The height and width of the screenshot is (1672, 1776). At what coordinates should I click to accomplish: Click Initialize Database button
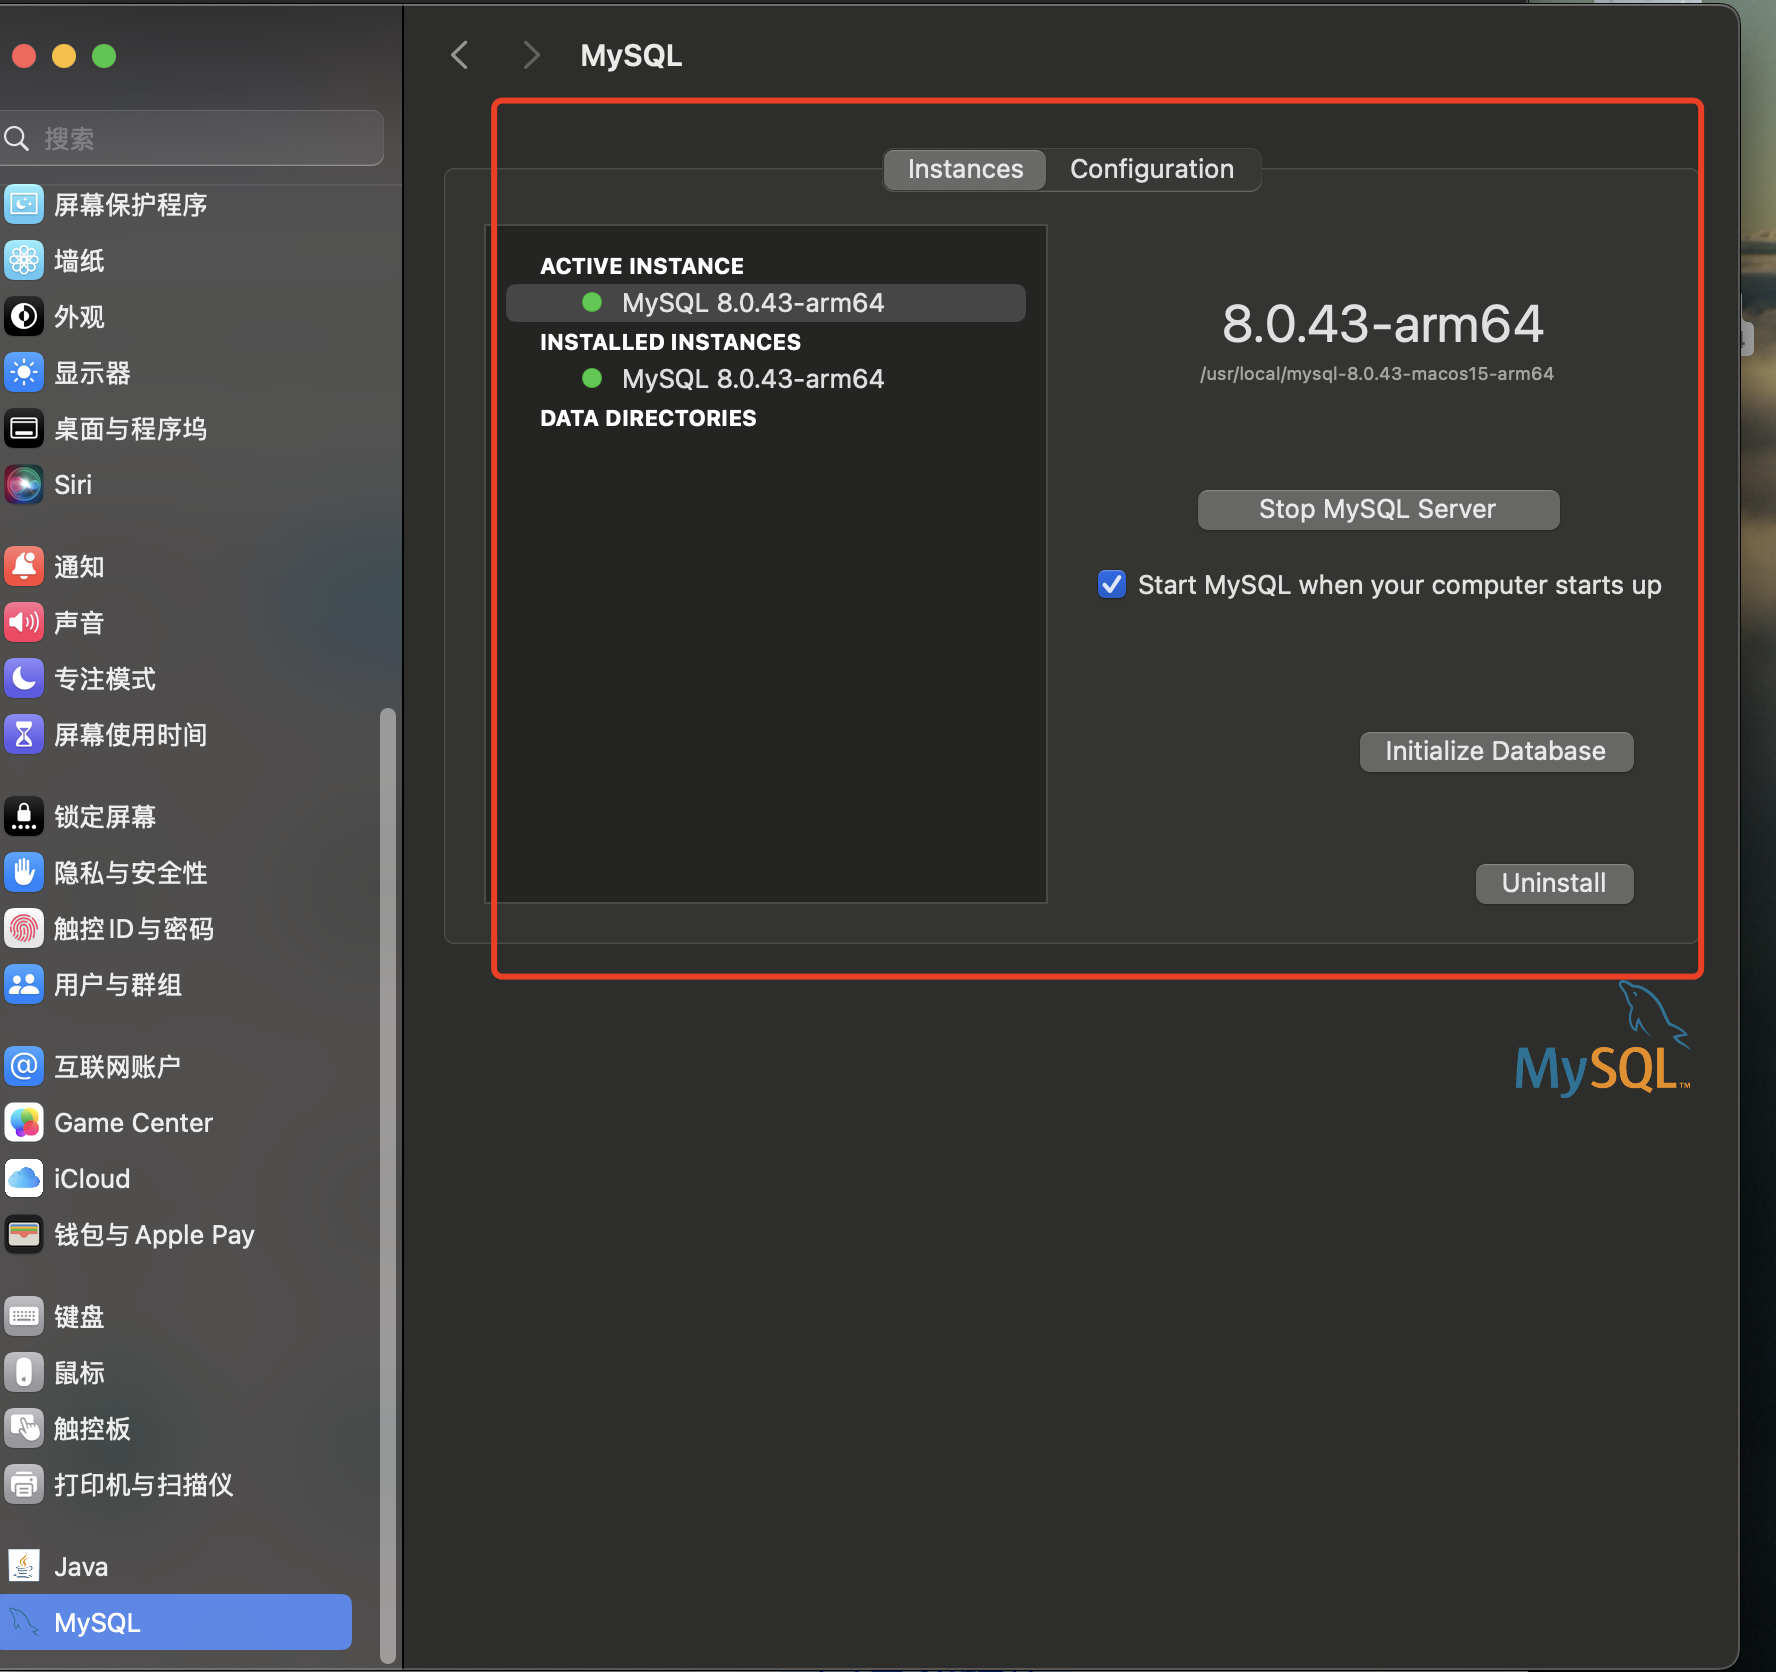[x=1496, y=751]
